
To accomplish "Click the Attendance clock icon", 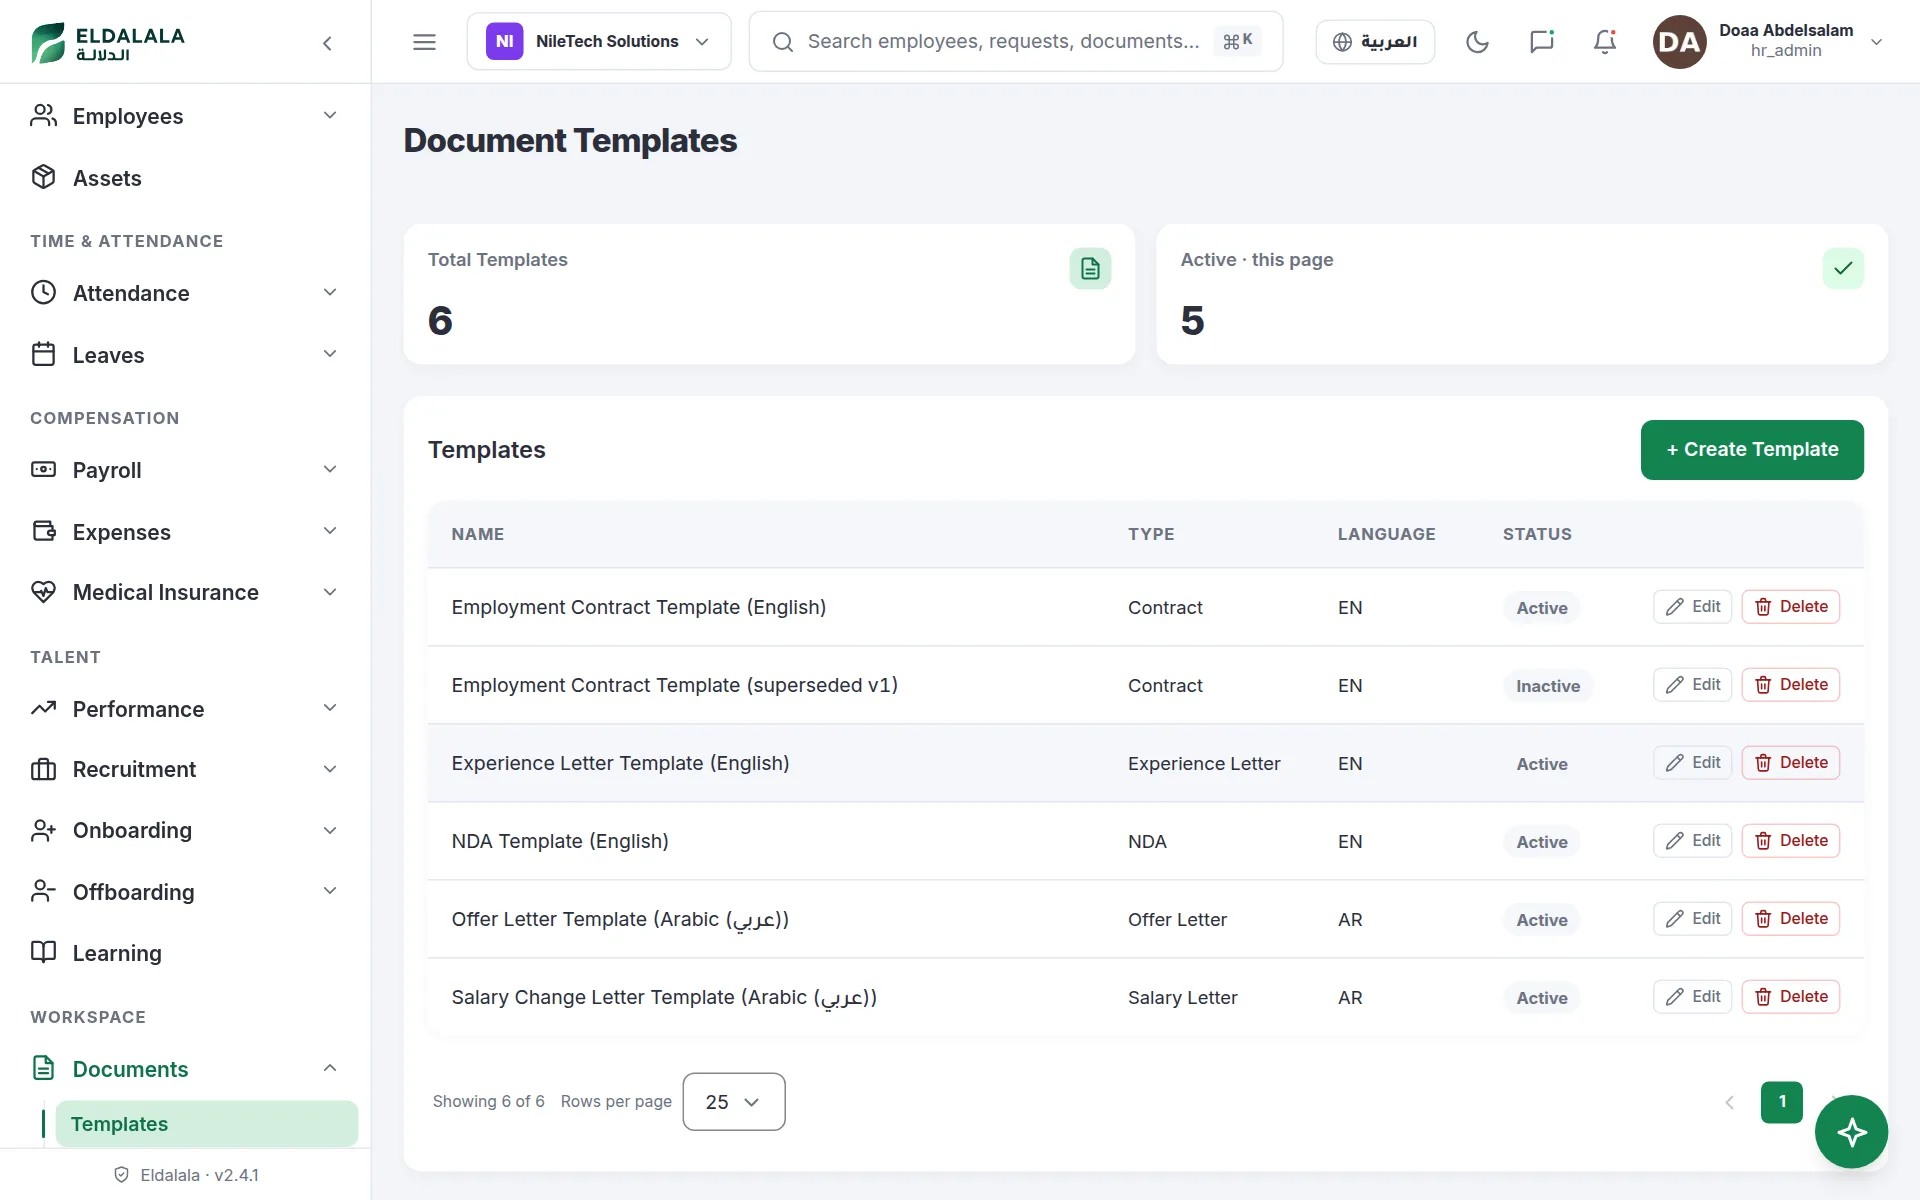I will click(43, 292).
